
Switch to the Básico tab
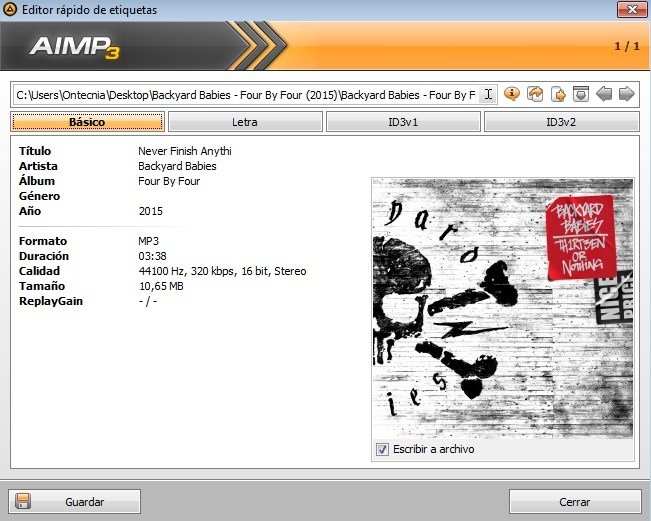87,122
